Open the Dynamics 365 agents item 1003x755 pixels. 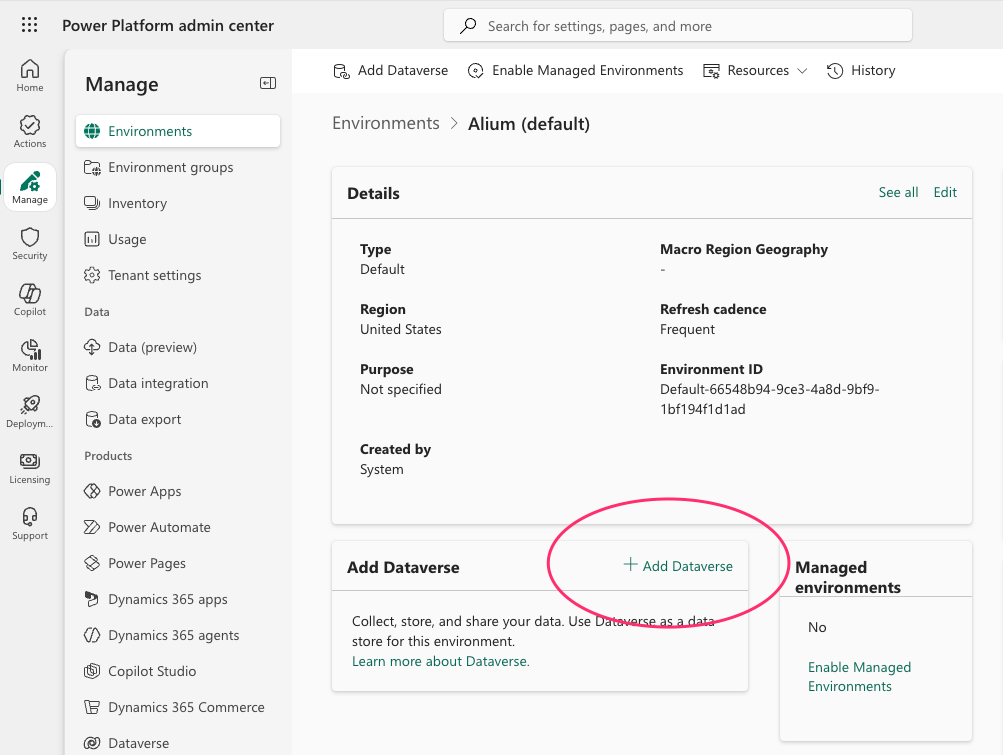178,635
